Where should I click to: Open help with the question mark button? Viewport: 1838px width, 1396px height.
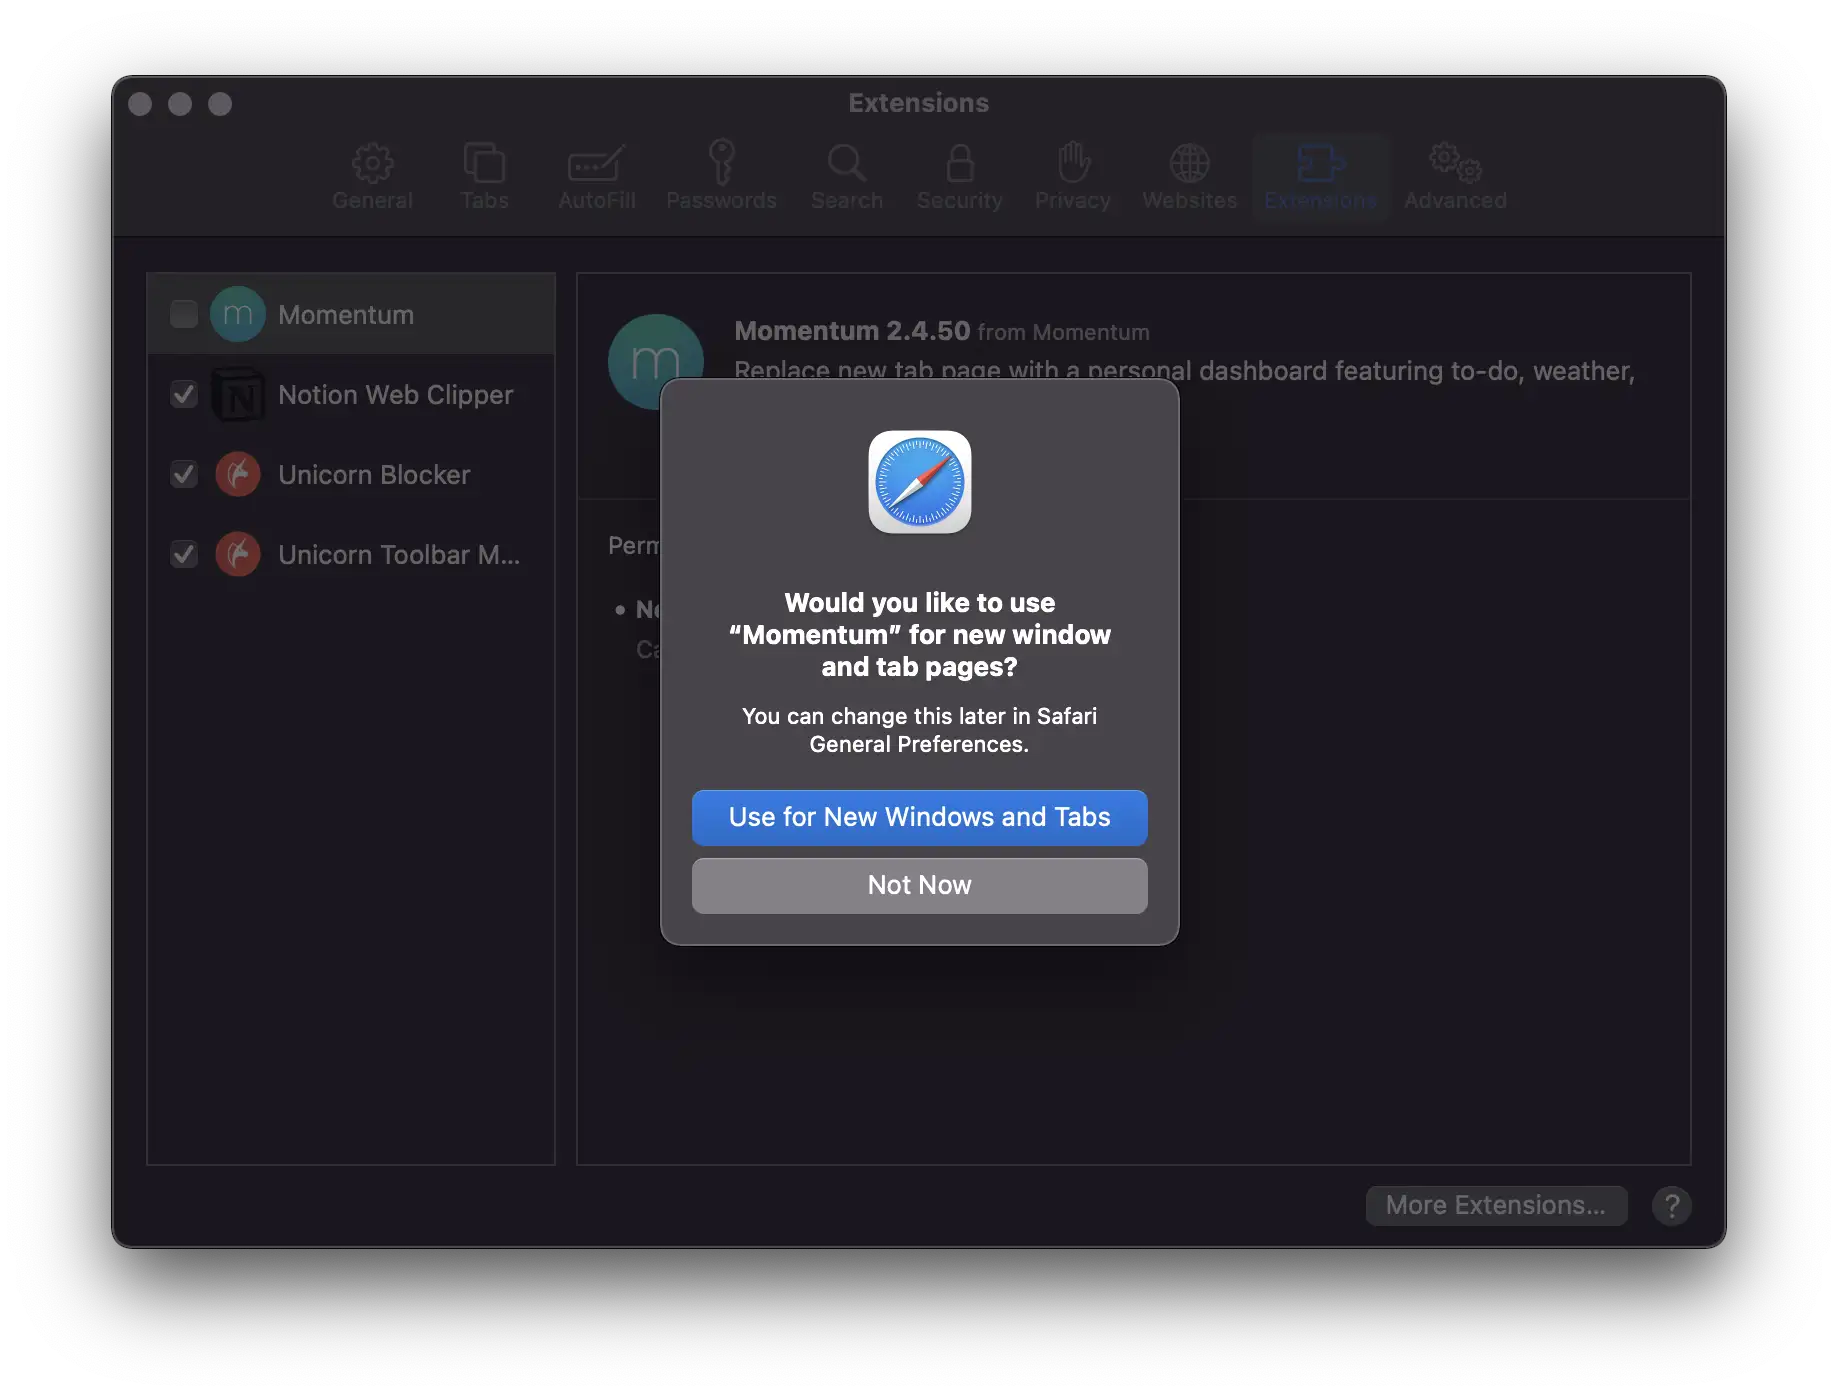click(1671, 1206)
